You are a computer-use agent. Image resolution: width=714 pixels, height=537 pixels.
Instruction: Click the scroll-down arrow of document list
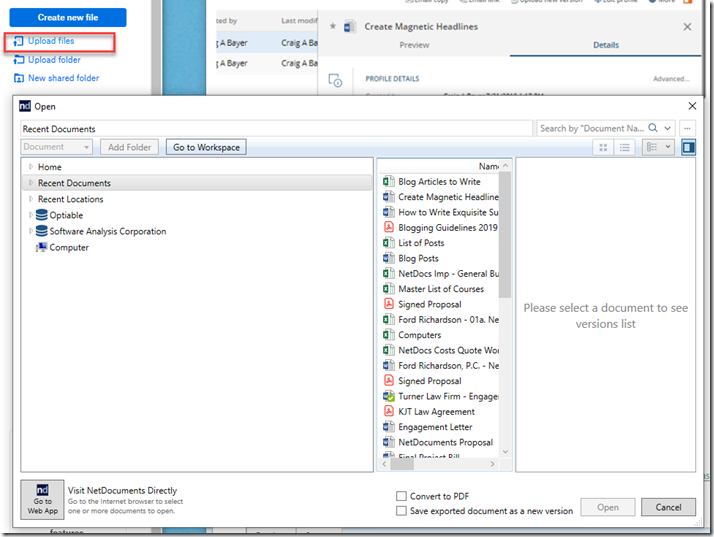[x=505, y=452]
